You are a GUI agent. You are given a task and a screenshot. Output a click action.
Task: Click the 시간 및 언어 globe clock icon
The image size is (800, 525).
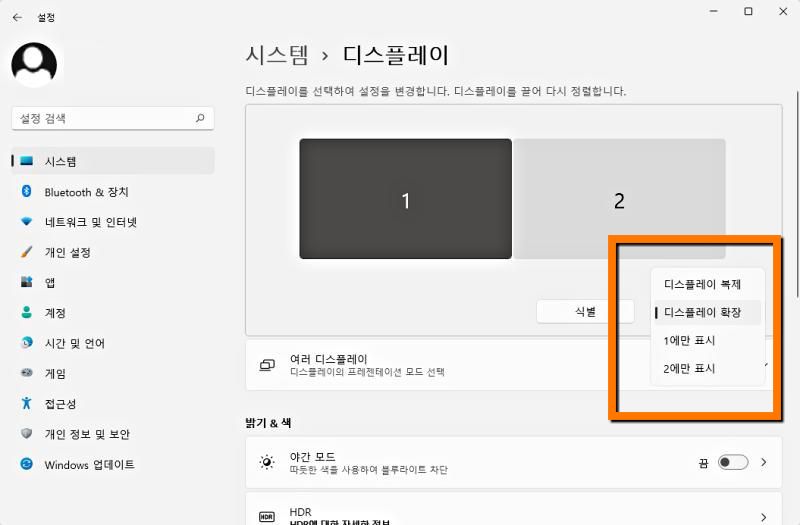pyautogui.click(x=27, y=342)
